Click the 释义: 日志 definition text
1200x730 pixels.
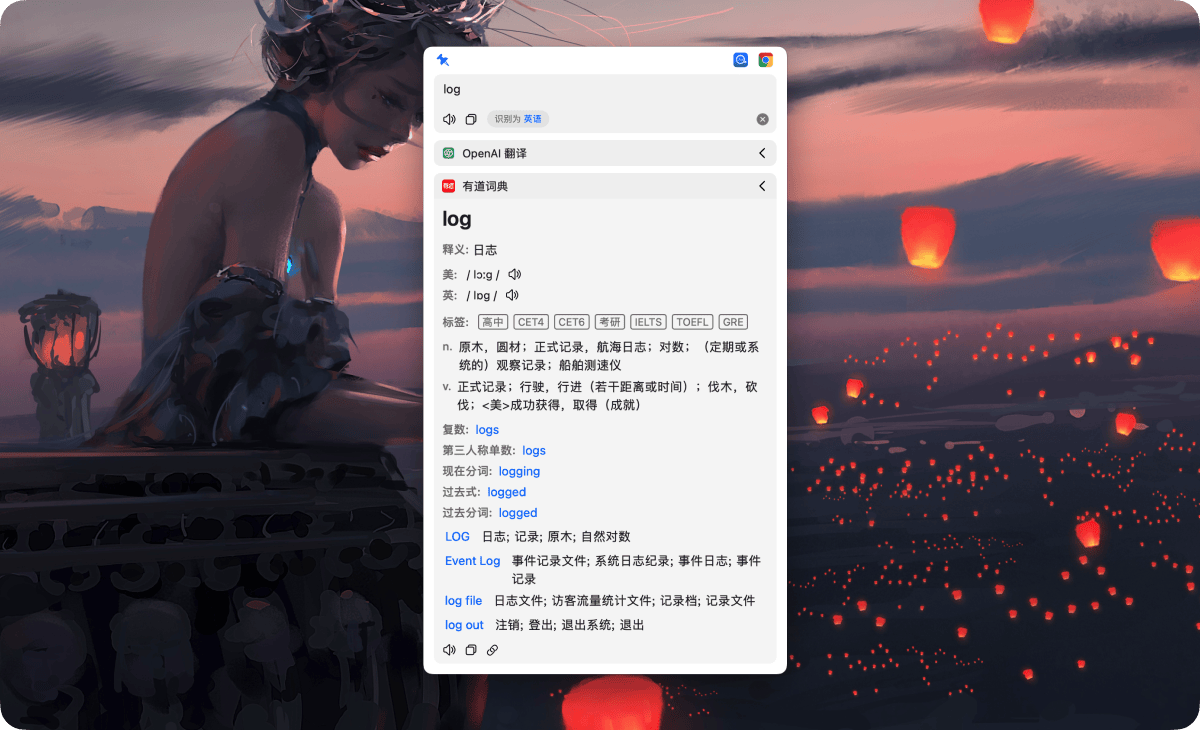(470, 250)
